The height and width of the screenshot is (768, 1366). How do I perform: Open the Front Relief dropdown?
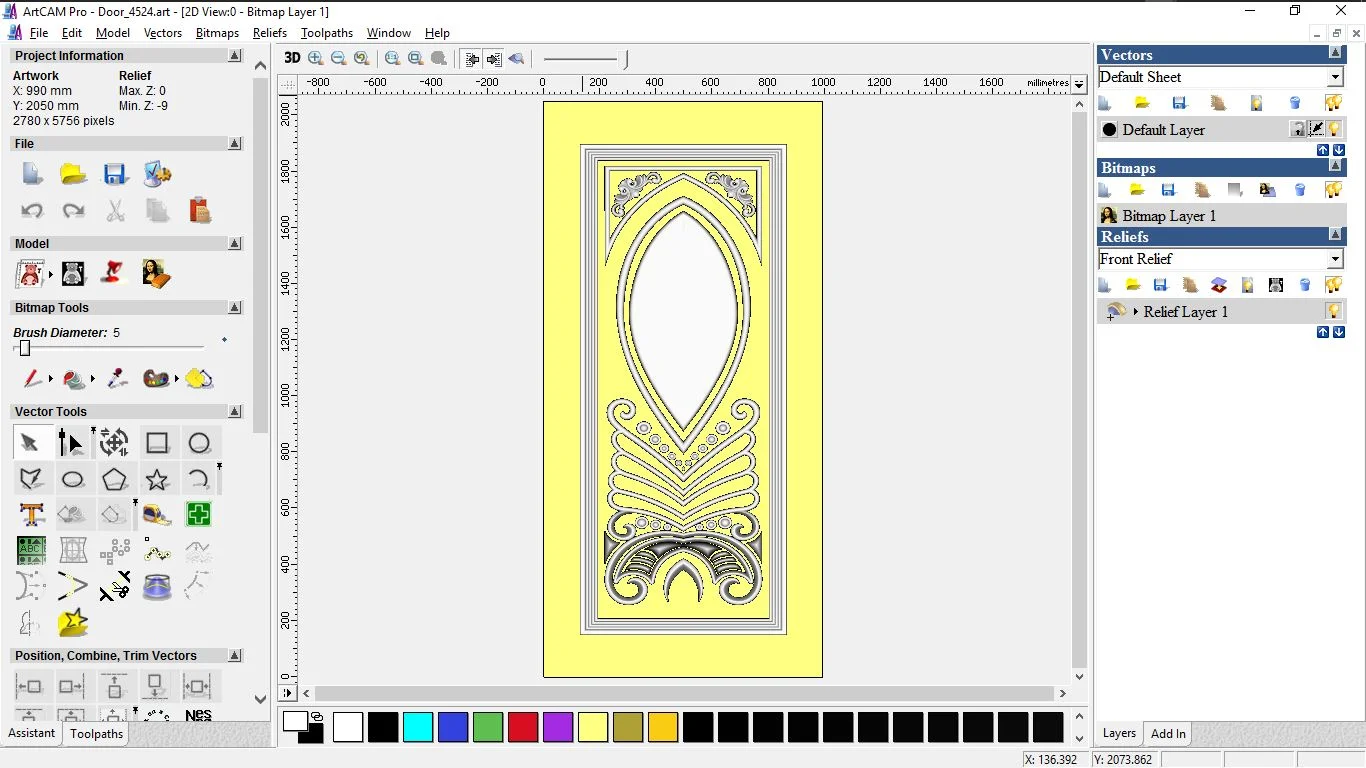[x=1335, y=259]
